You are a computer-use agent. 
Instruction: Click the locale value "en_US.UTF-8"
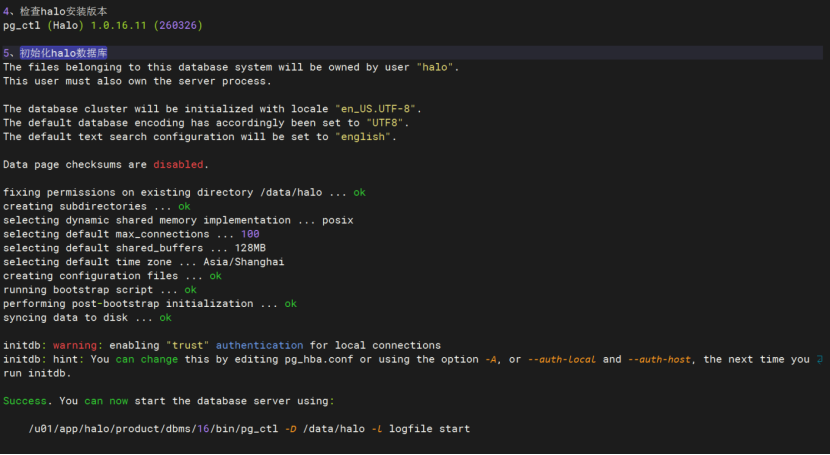[x=375, y=109]
